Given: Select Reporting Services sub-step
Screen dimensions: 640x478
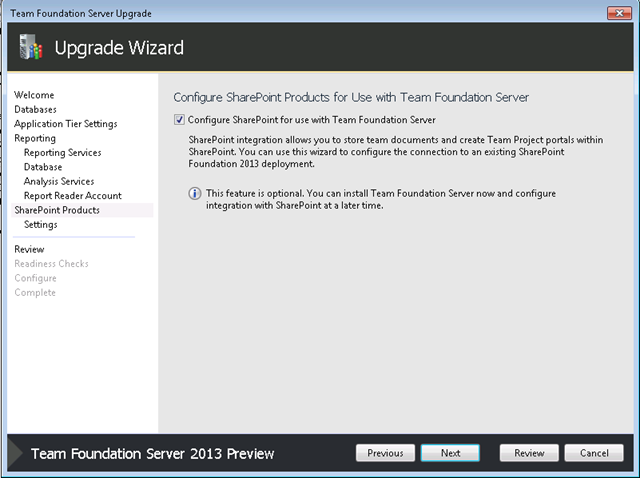Looking at the screenshot, I should click(62, 153).
